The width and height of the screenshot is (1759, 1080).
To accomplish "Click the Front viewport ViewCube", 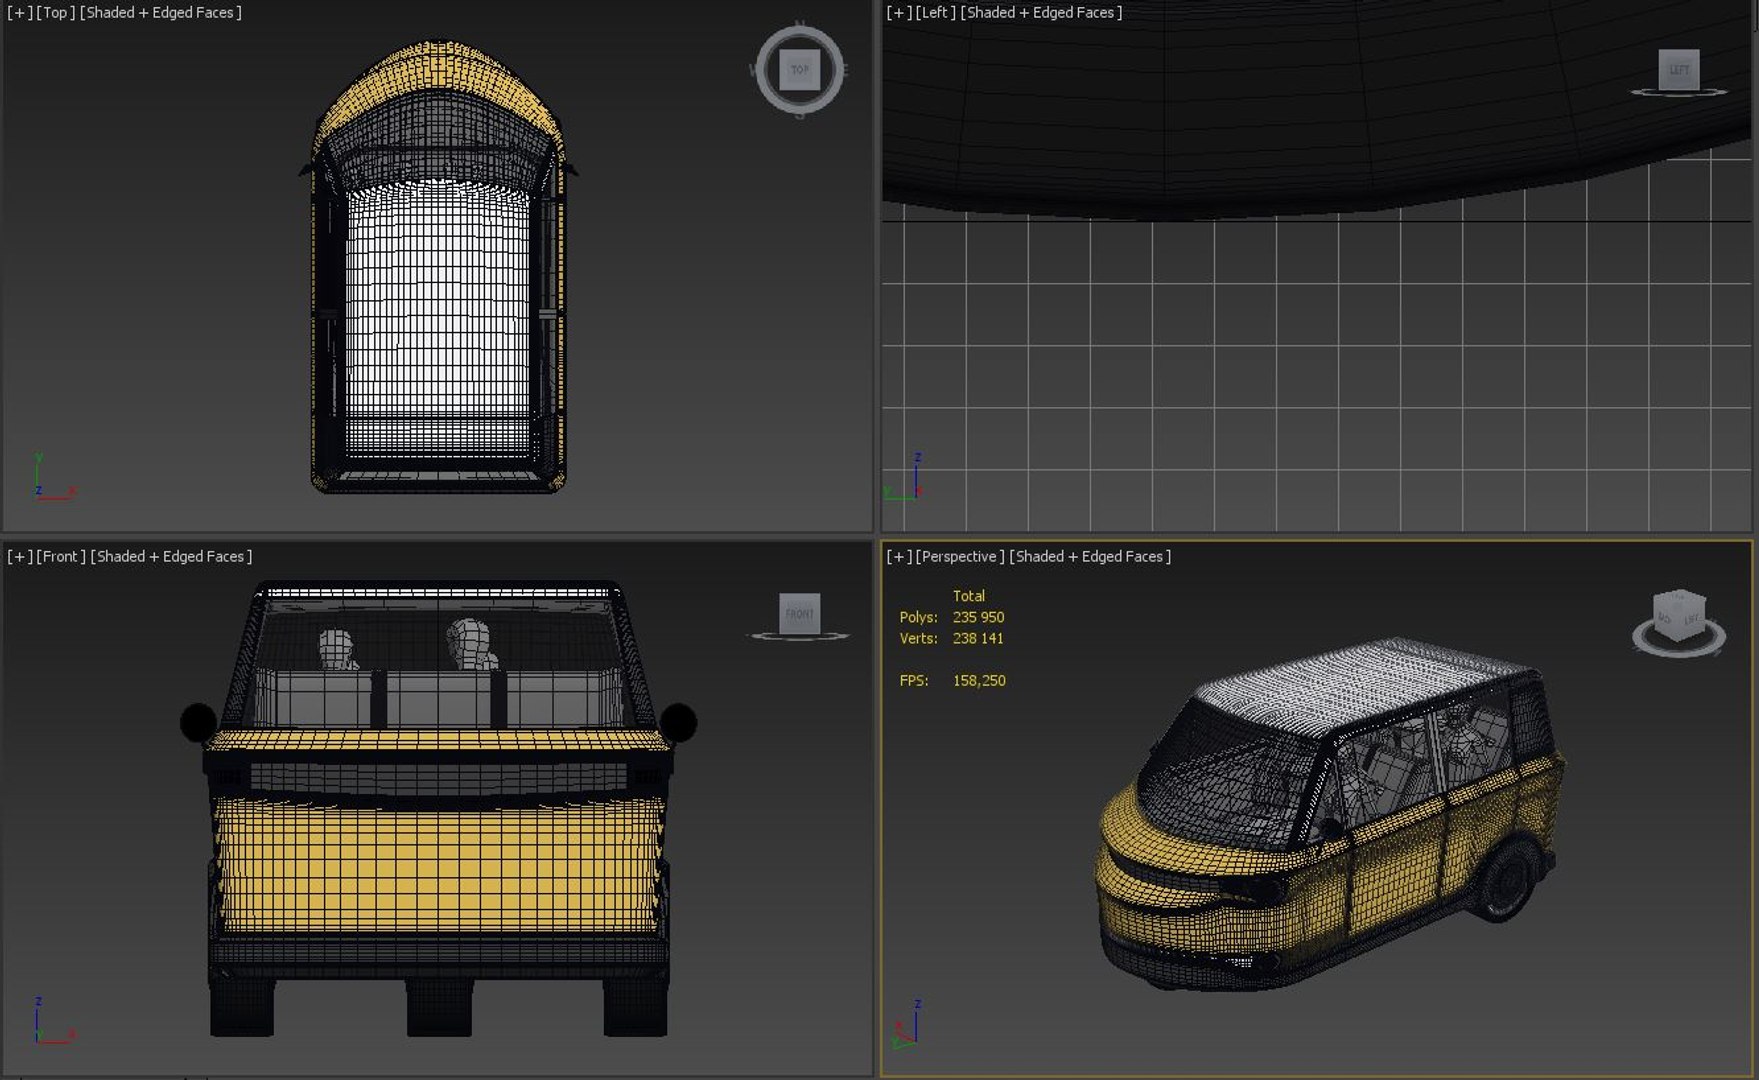I will tap(799, 613).
